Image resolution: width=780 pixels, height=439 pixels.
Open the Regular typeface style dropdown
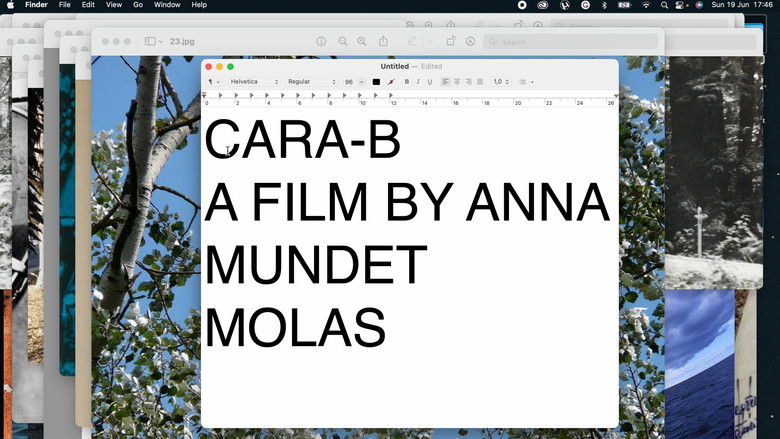tap(311, 81)
